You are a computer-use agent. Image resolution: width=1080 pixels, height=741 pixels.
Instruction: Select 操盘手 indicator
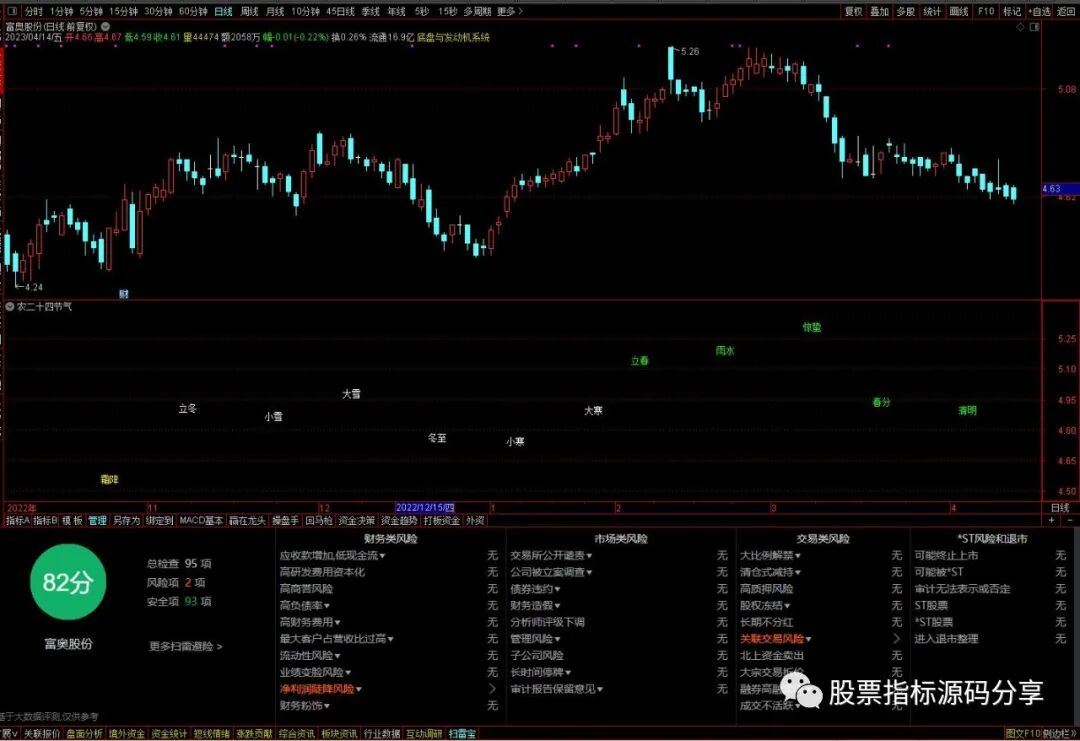(285, 521)
